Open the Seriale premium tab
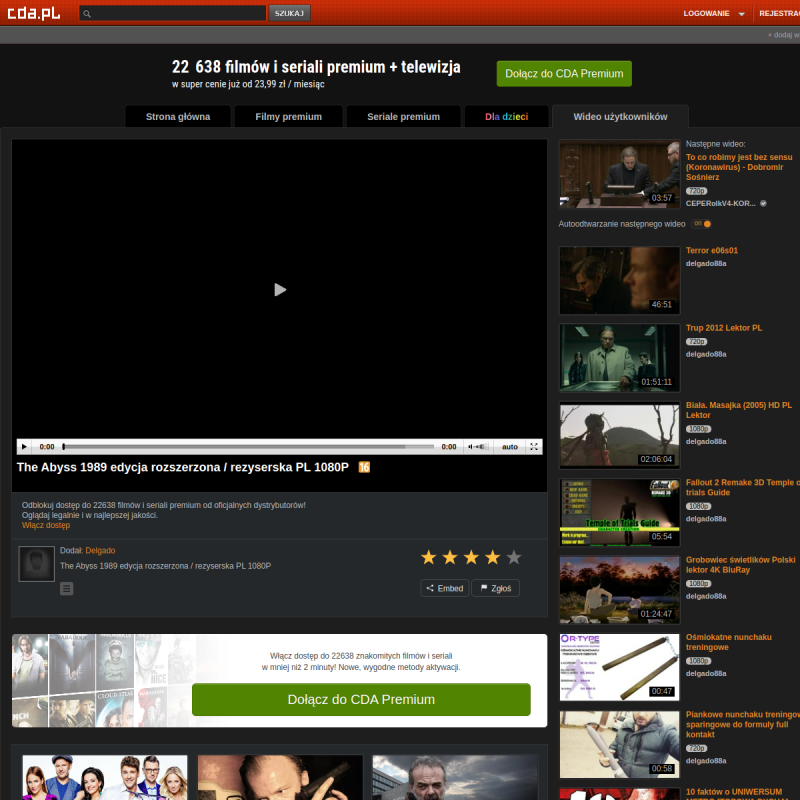 click(404, 117)
